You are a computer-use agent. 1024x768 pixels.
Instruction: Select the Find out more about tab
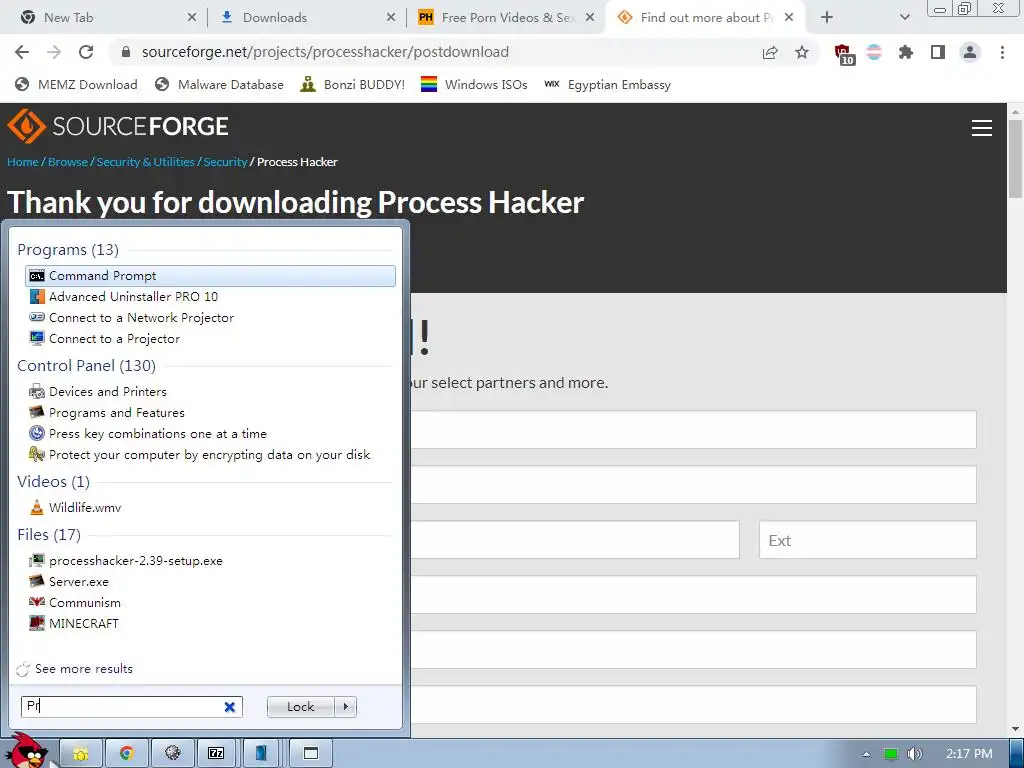[x=705, y=18]
